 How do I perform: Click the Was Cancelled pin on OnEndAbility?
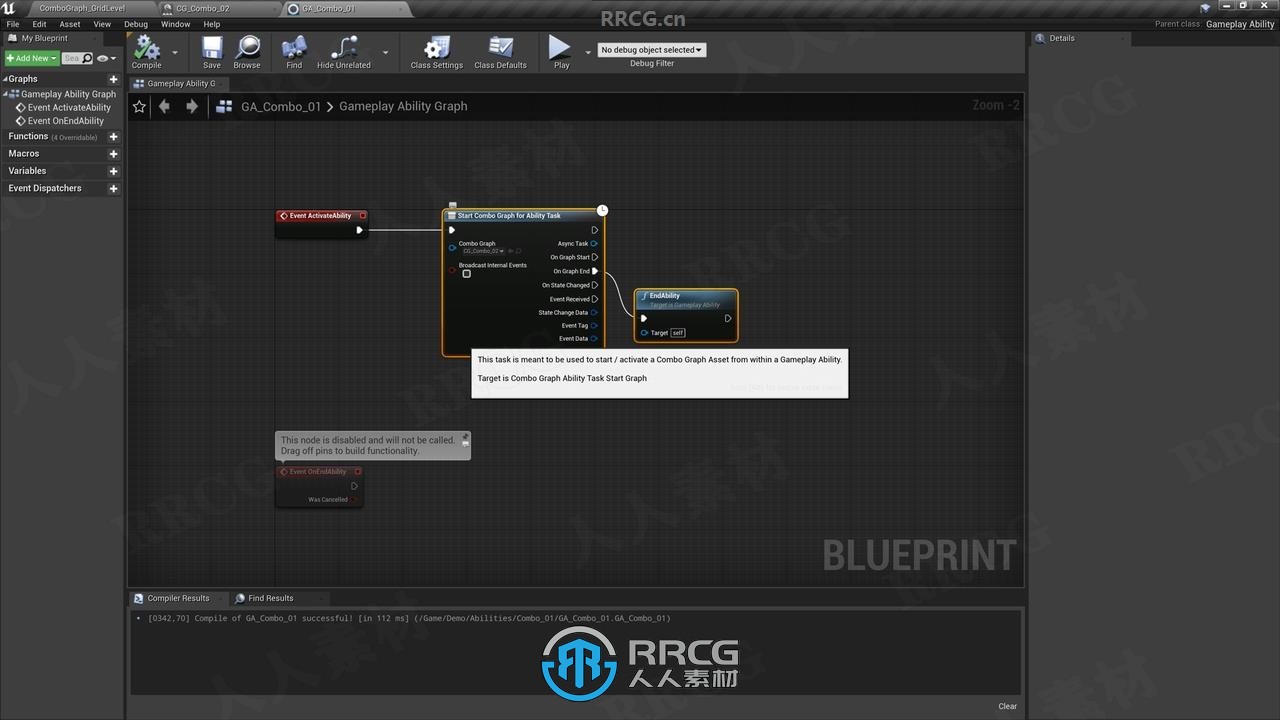coord(353,500)
